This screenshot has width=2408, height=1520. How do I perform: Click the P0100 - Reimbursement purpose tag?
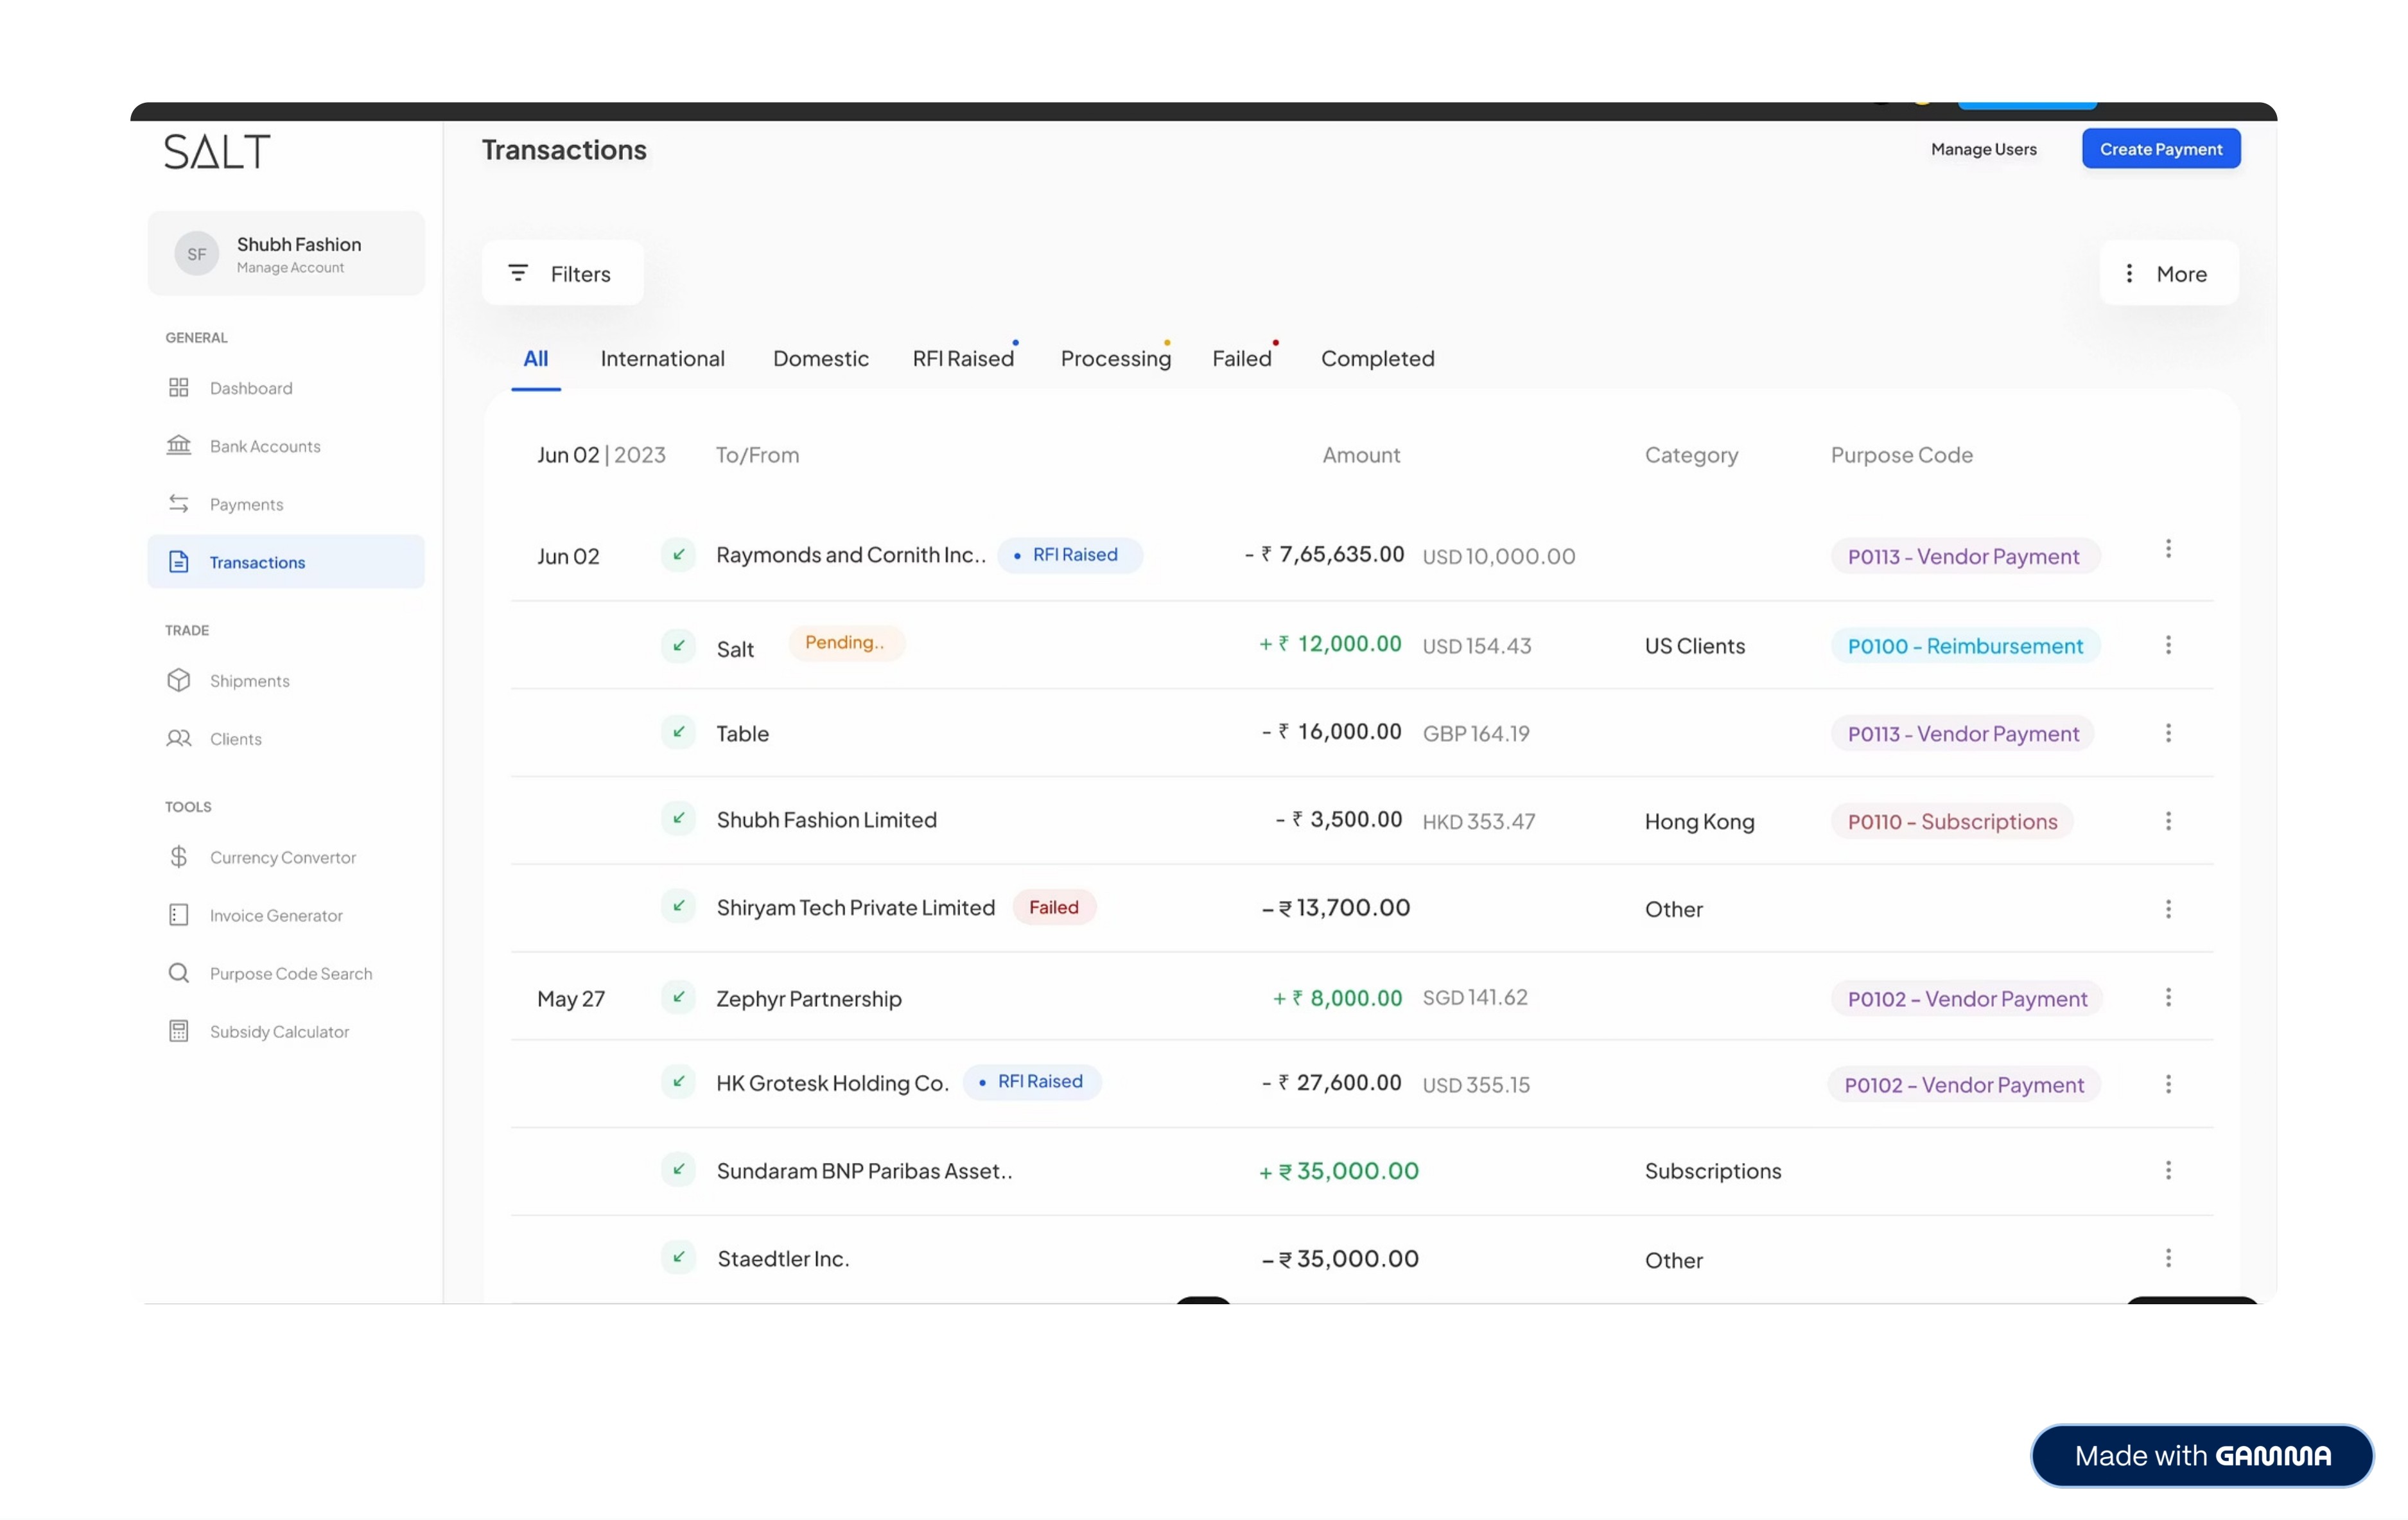pyautogui.click(x=1964, y=646)
